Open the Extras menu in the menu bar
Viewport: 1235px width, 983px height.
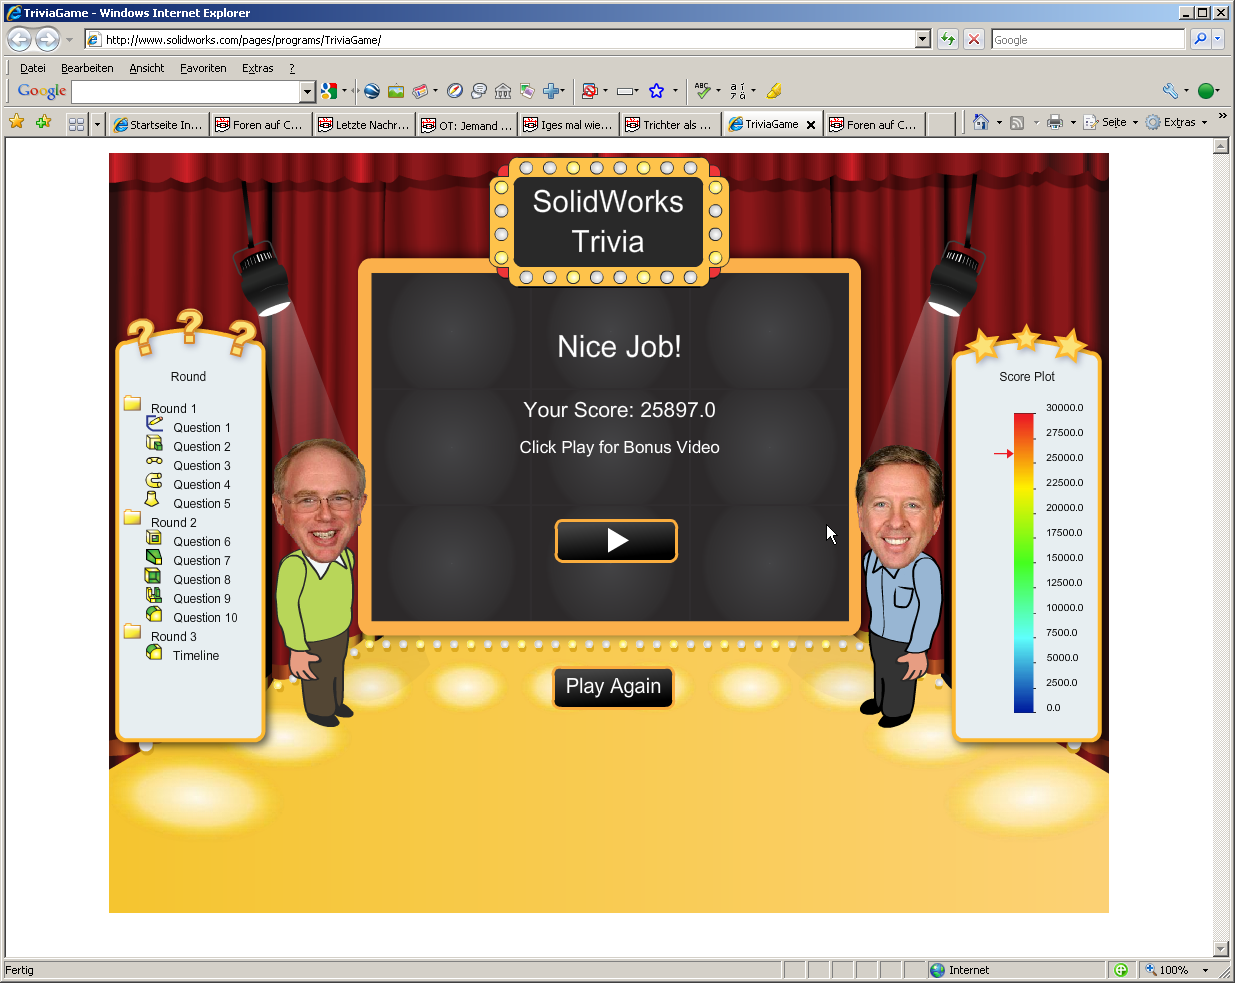258,68
